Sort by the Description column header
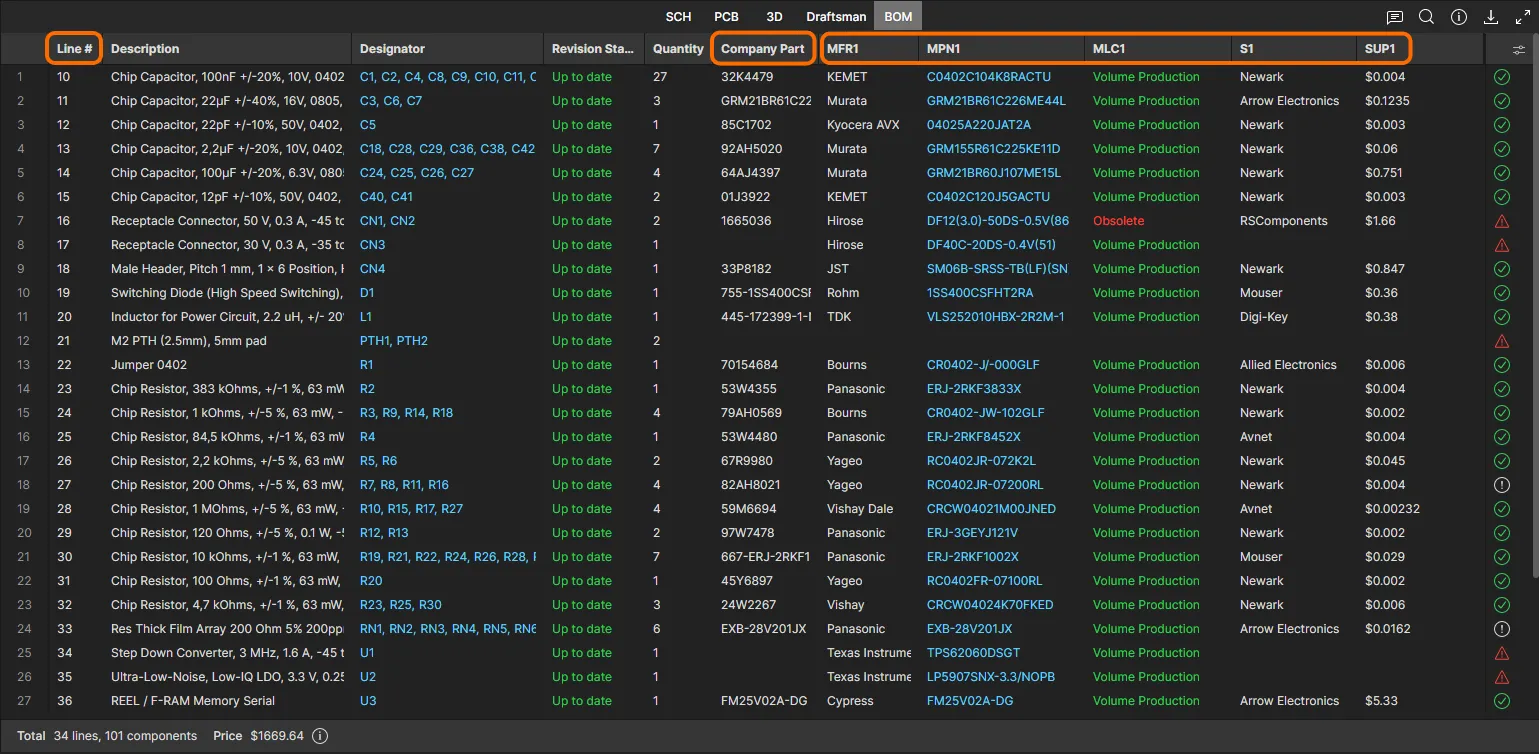Image resolution: width=1539 pixels, height=754 pixels. click(145, 49)
